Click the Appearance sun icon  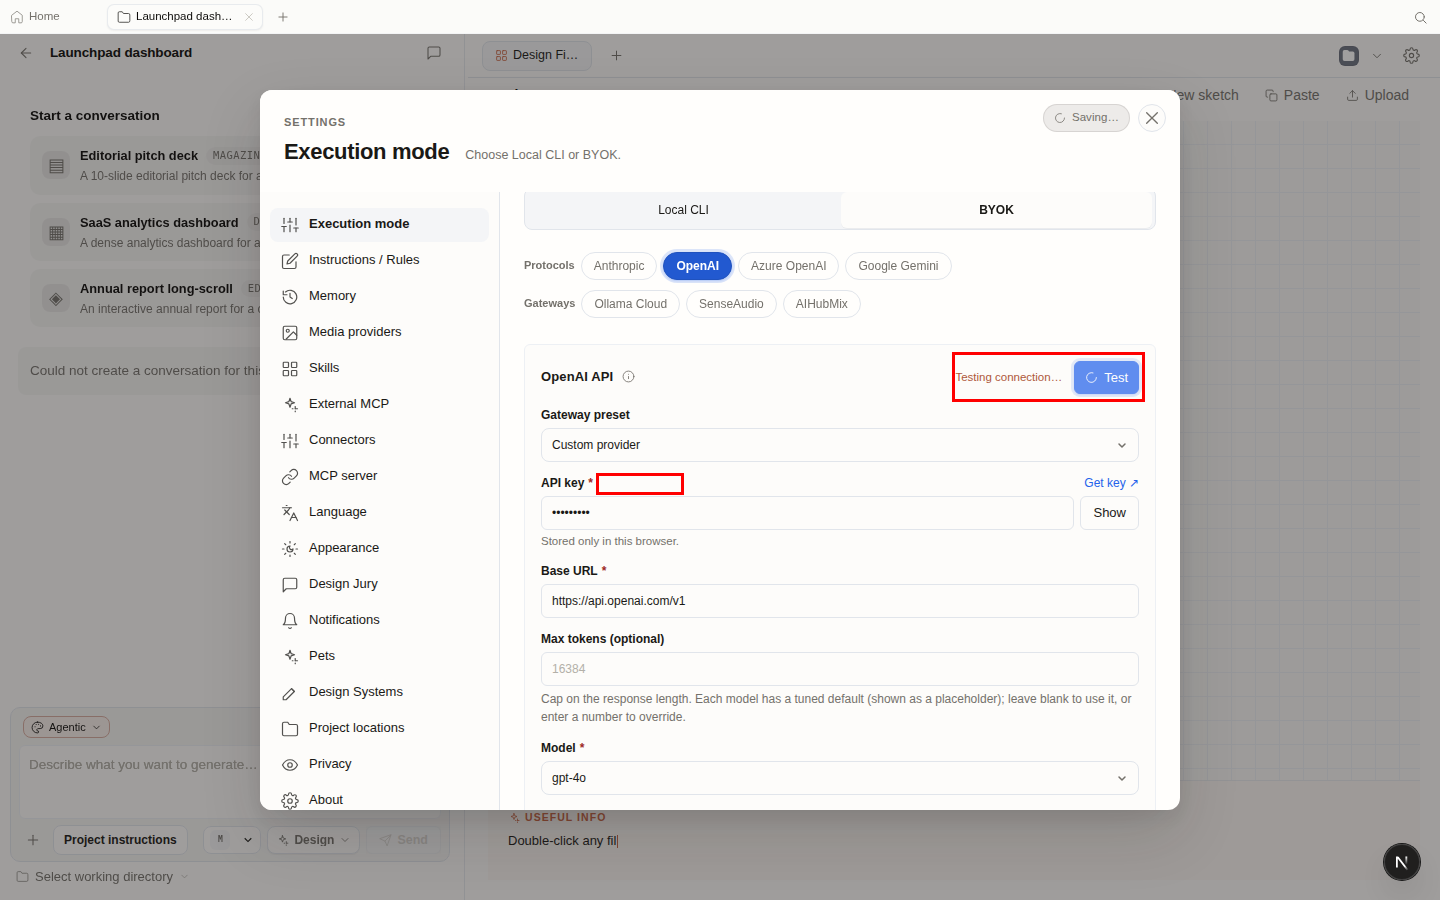click(290, 549)
